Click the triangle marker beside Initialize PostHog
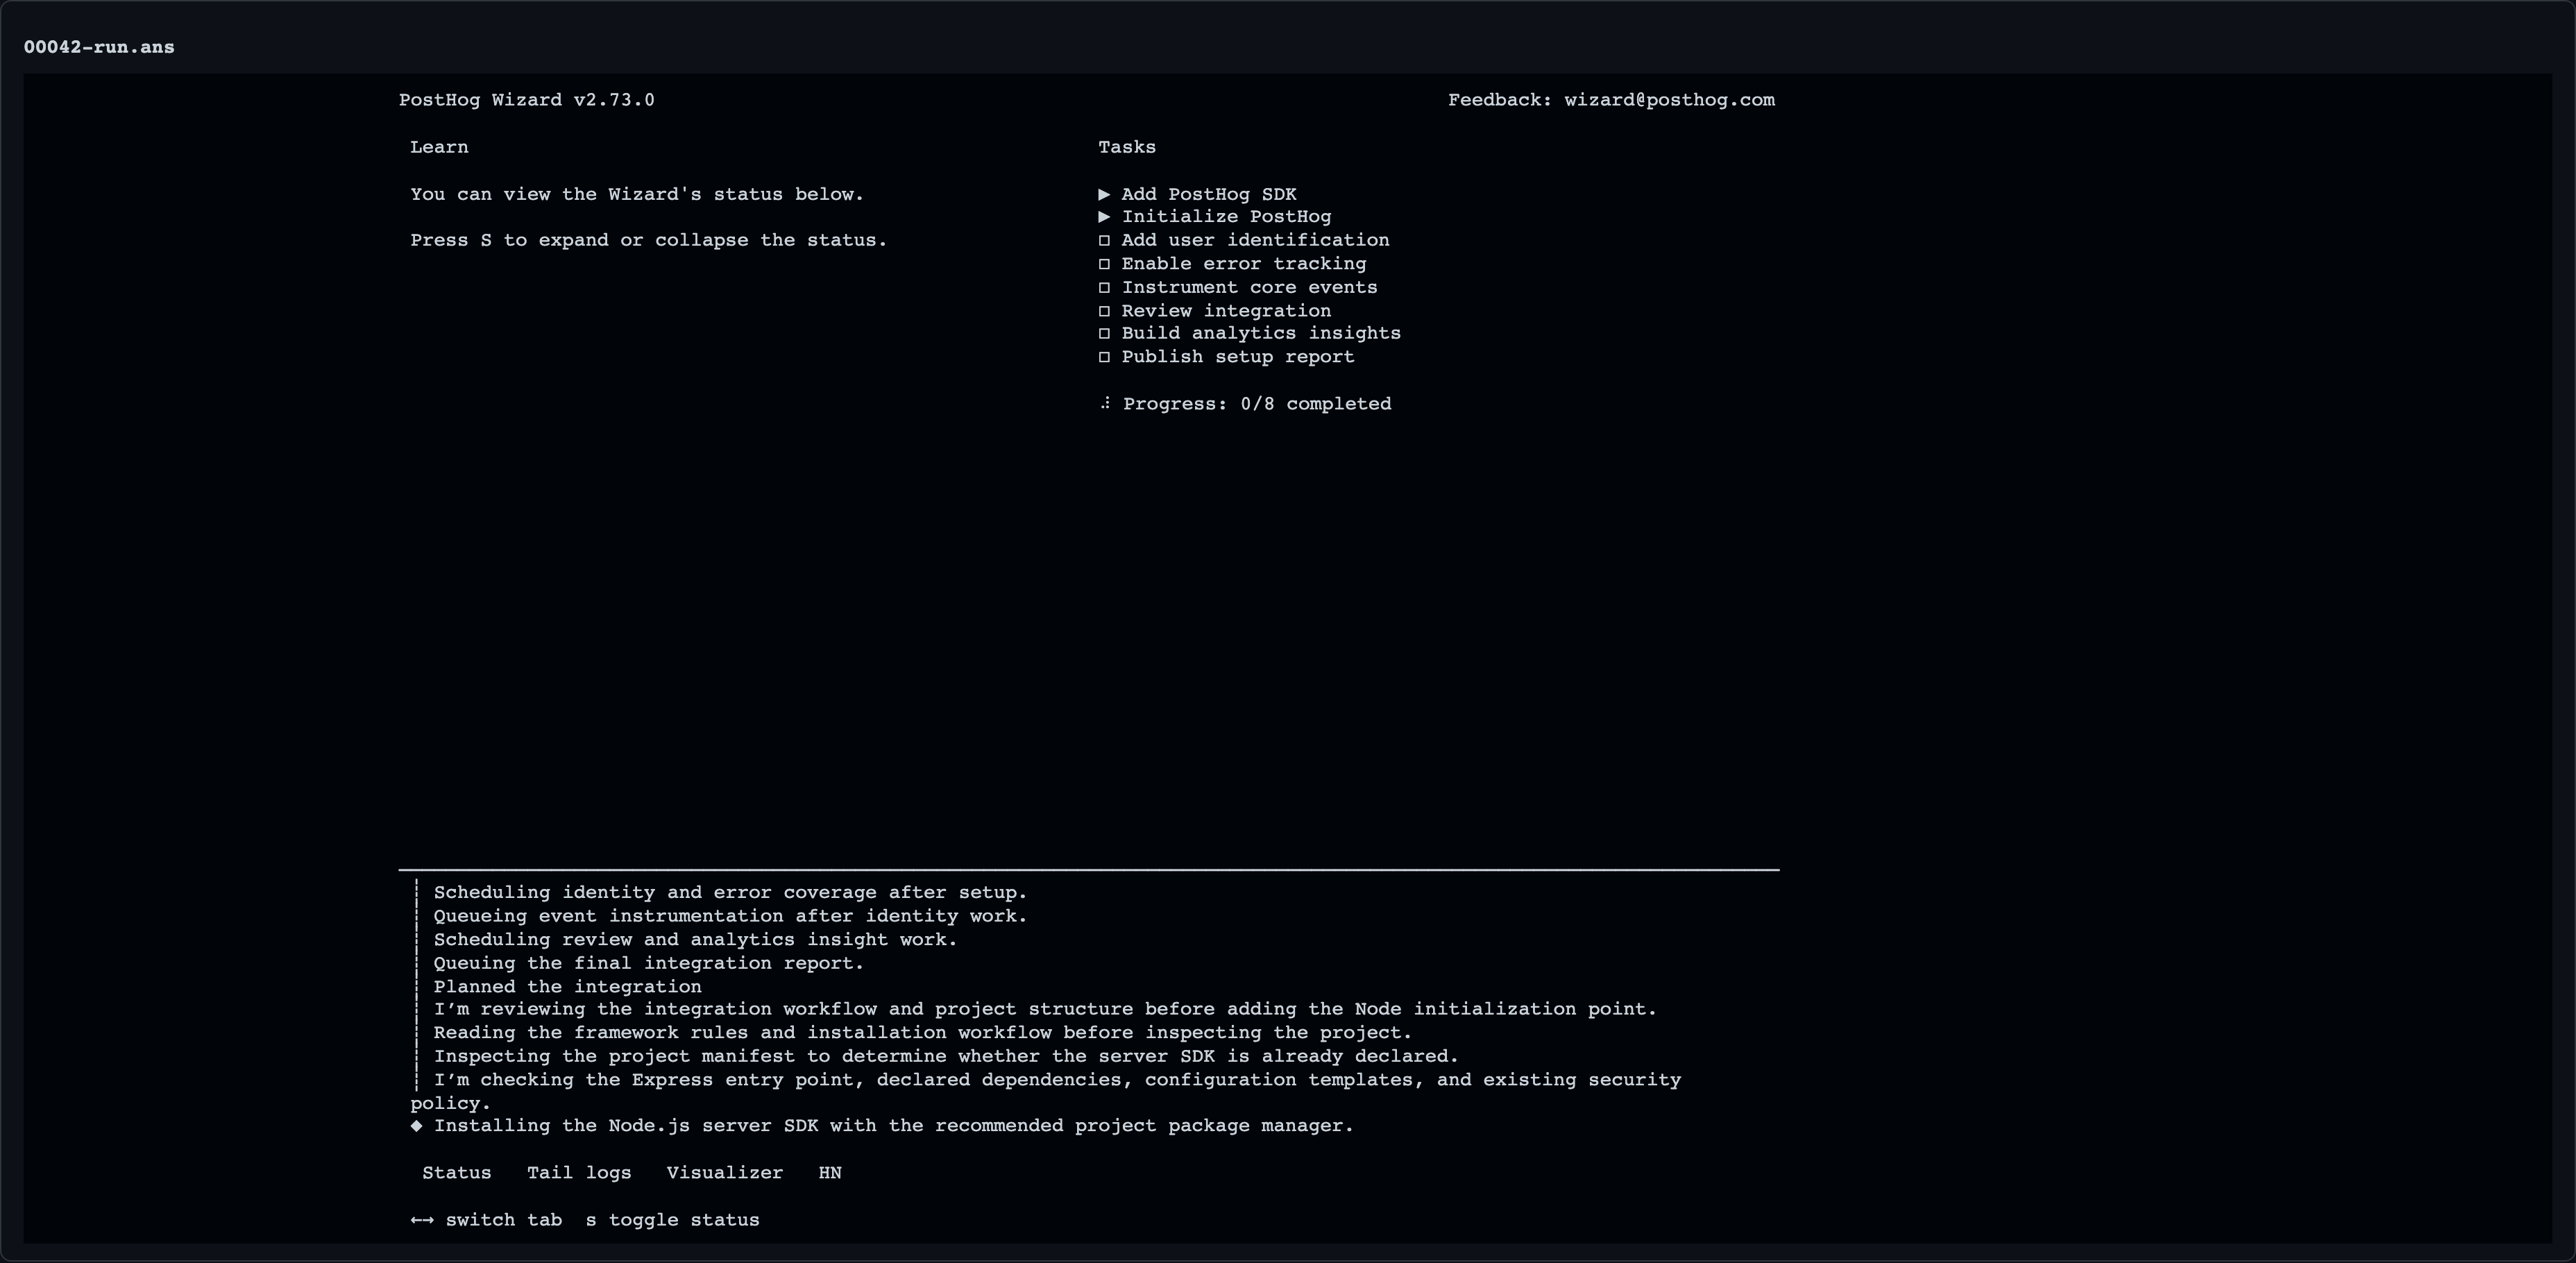 click(x=1104, y=217)
